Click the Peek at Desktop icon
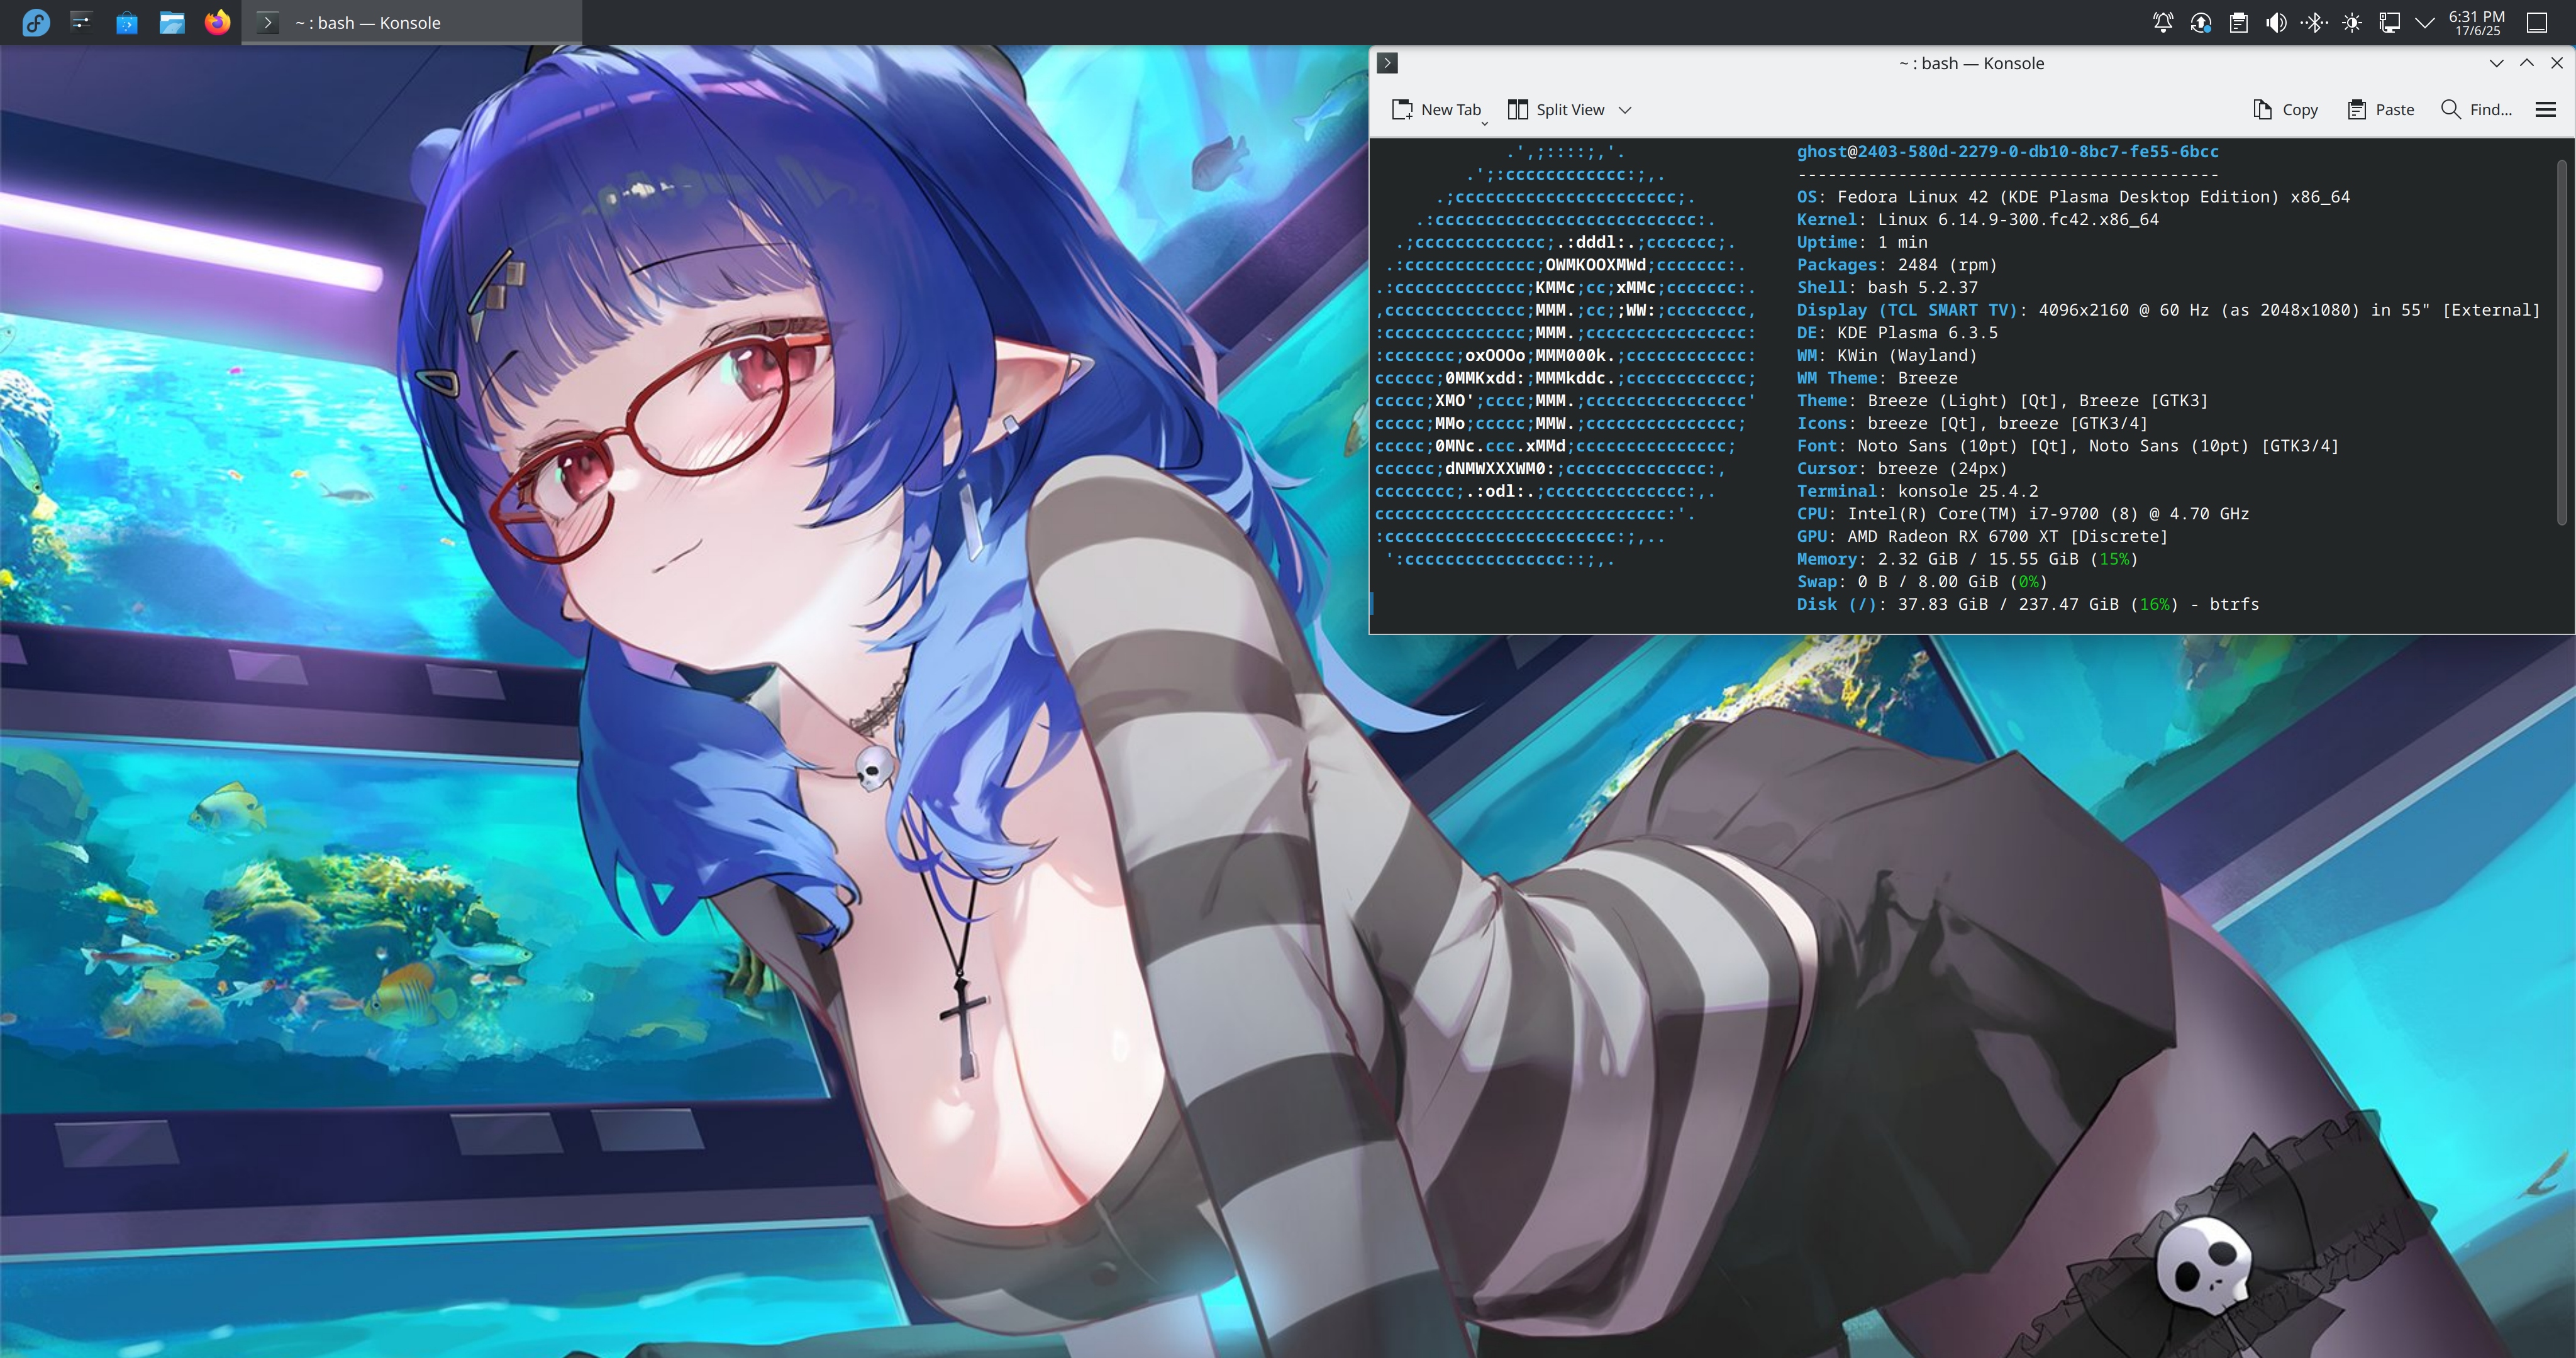2576x1358 pixels. click(x=2537, y=22)
